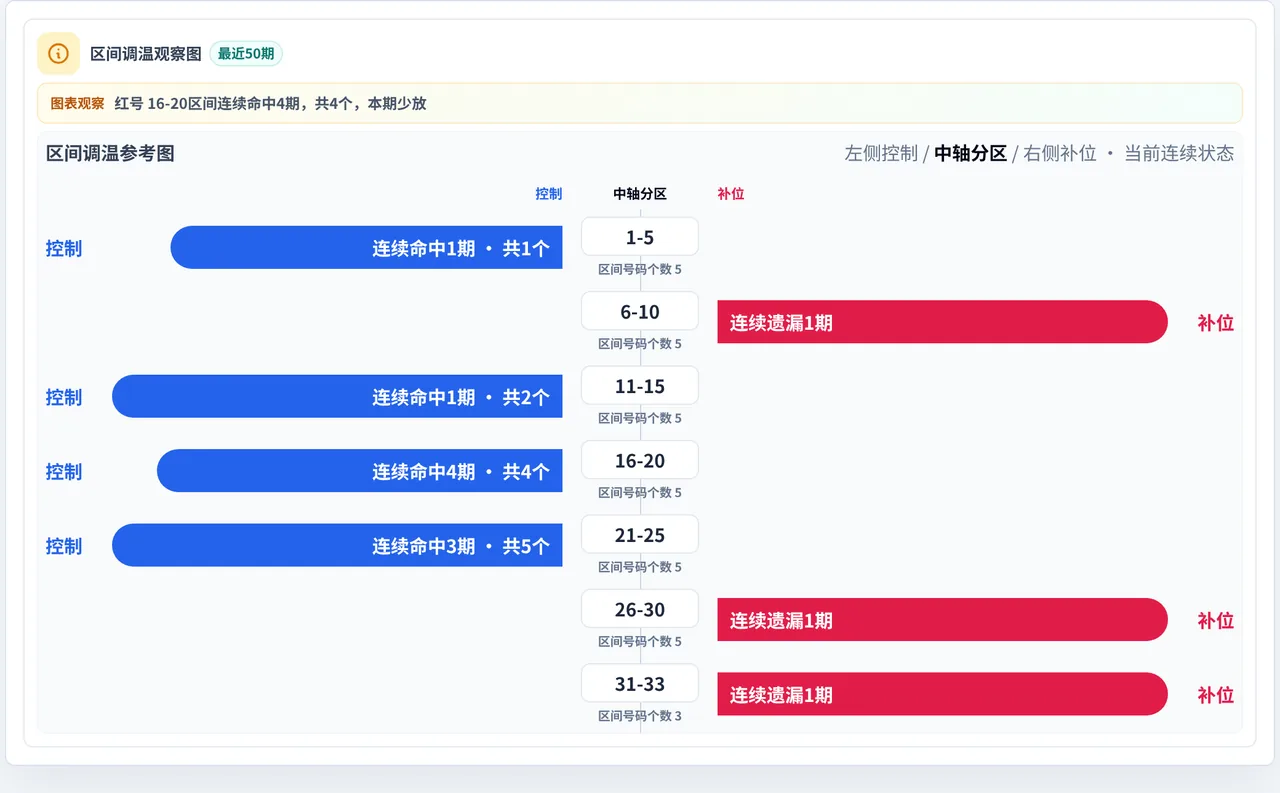Click 控制 label on the 11-15 row
Viewport: 1280px width, 793px height.
click(64, 397)
